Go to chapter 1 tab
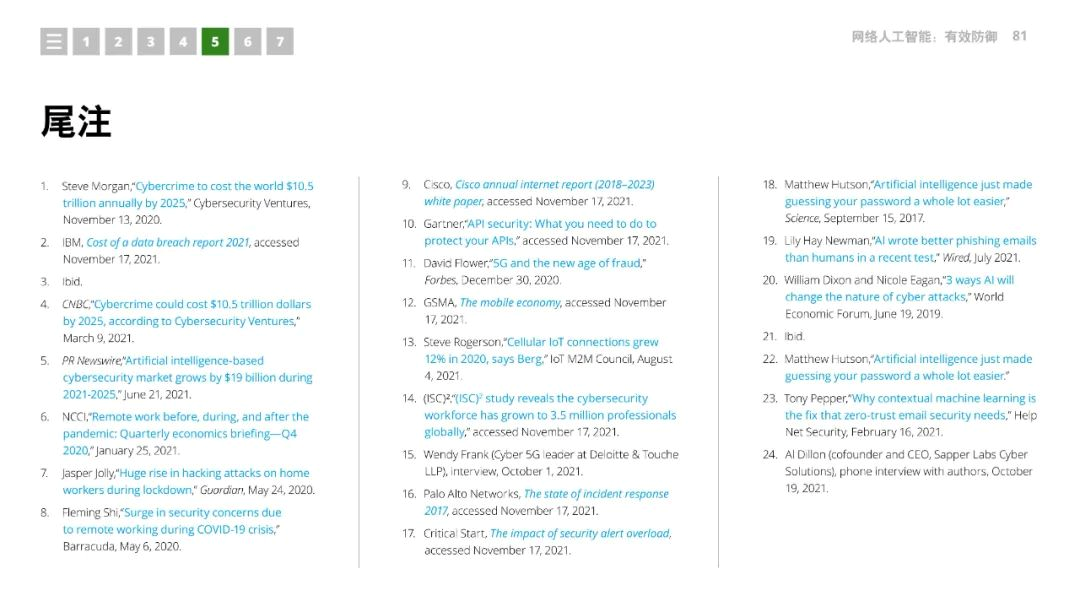The height and width of the screenshot is (607, 1080). (x=86, y=41)
